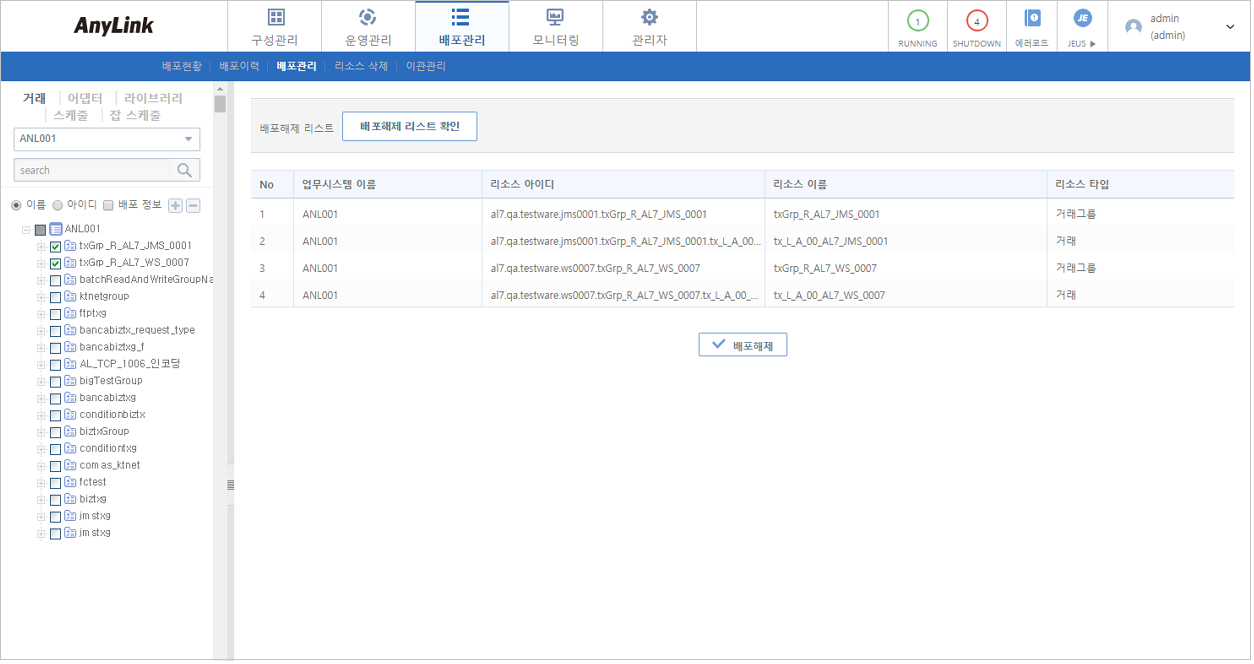The height and width of the screenshot is (664, 1254).
Task: Select the 아이디 radio button
Action: tap(58, 205)
